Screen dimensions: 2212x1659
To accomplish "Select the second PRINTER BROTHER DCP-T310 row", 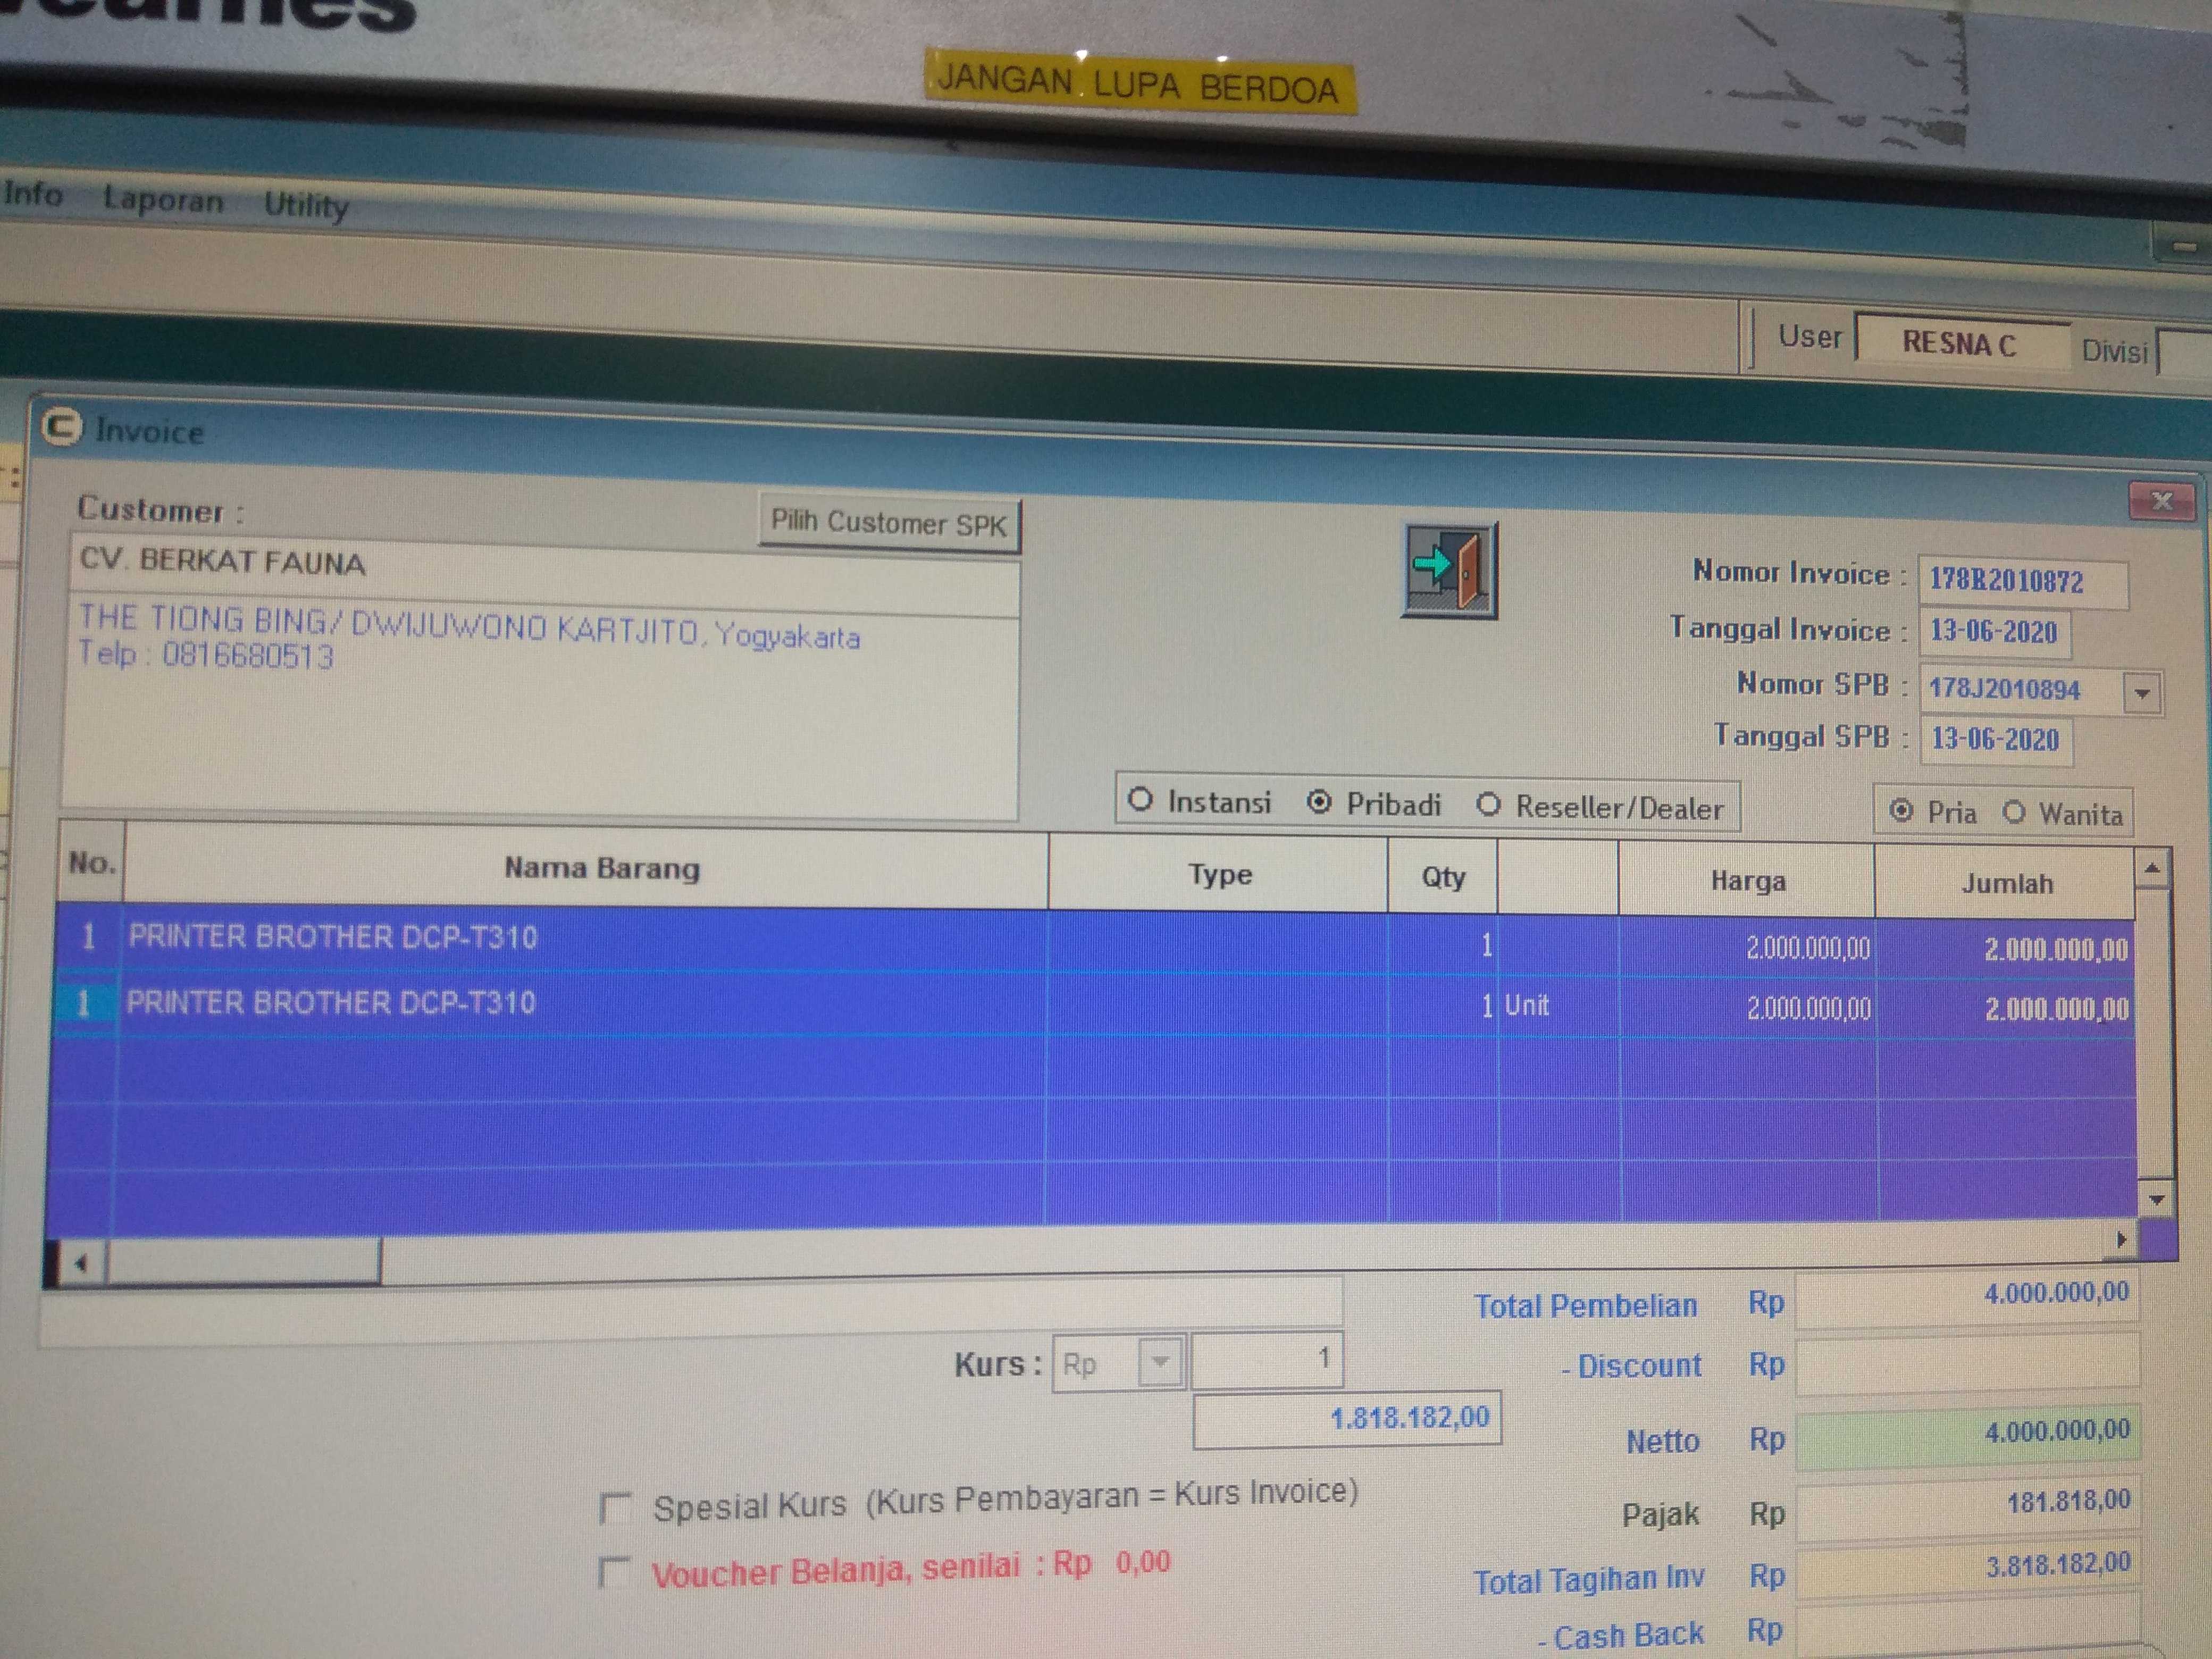I will tap(330, 1003).
